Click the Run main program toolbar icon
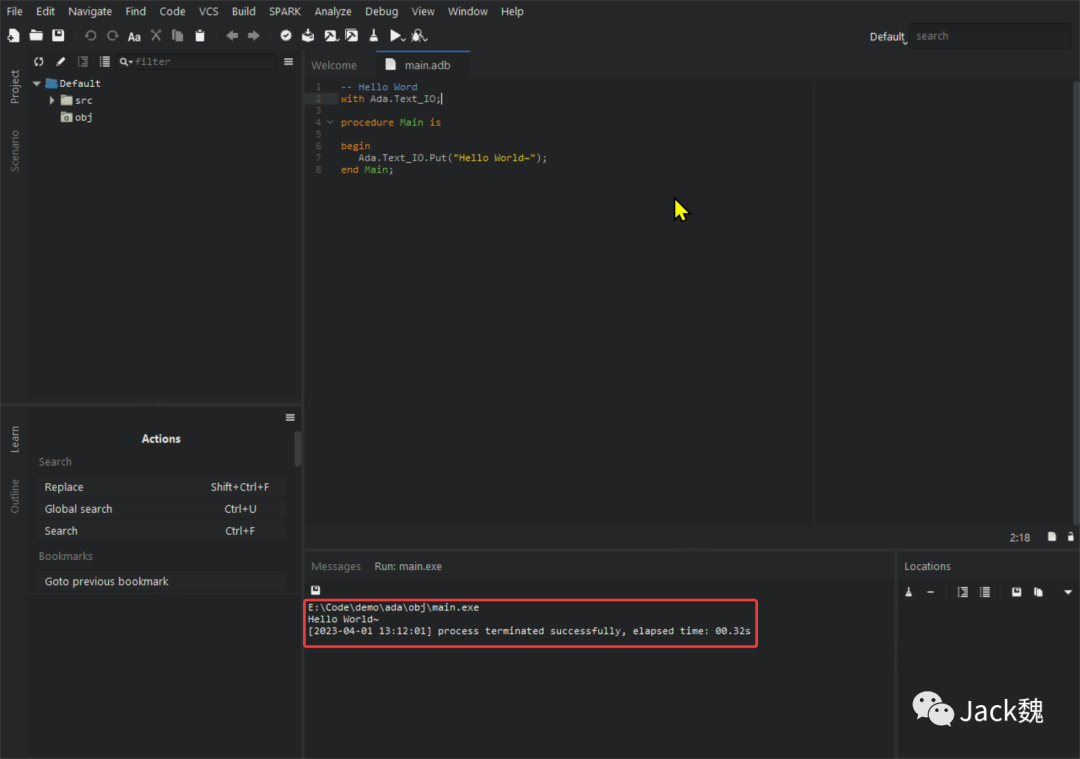 [x=396, y=36]
